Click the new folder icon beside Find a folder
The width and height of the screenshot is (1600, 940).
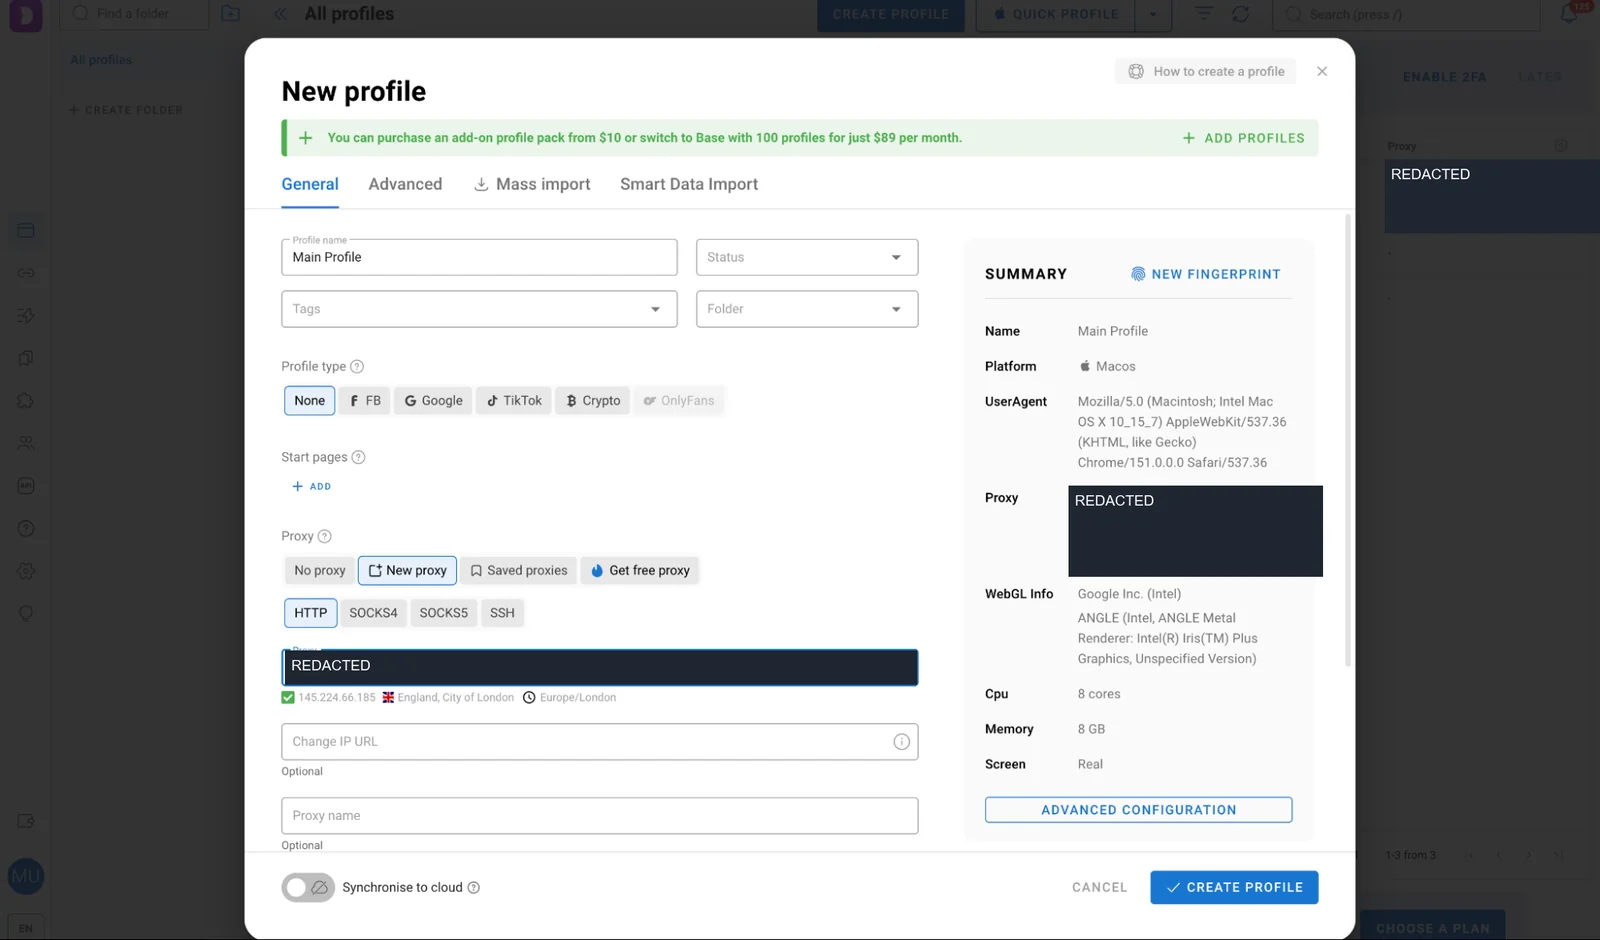[x=230, y=14]
